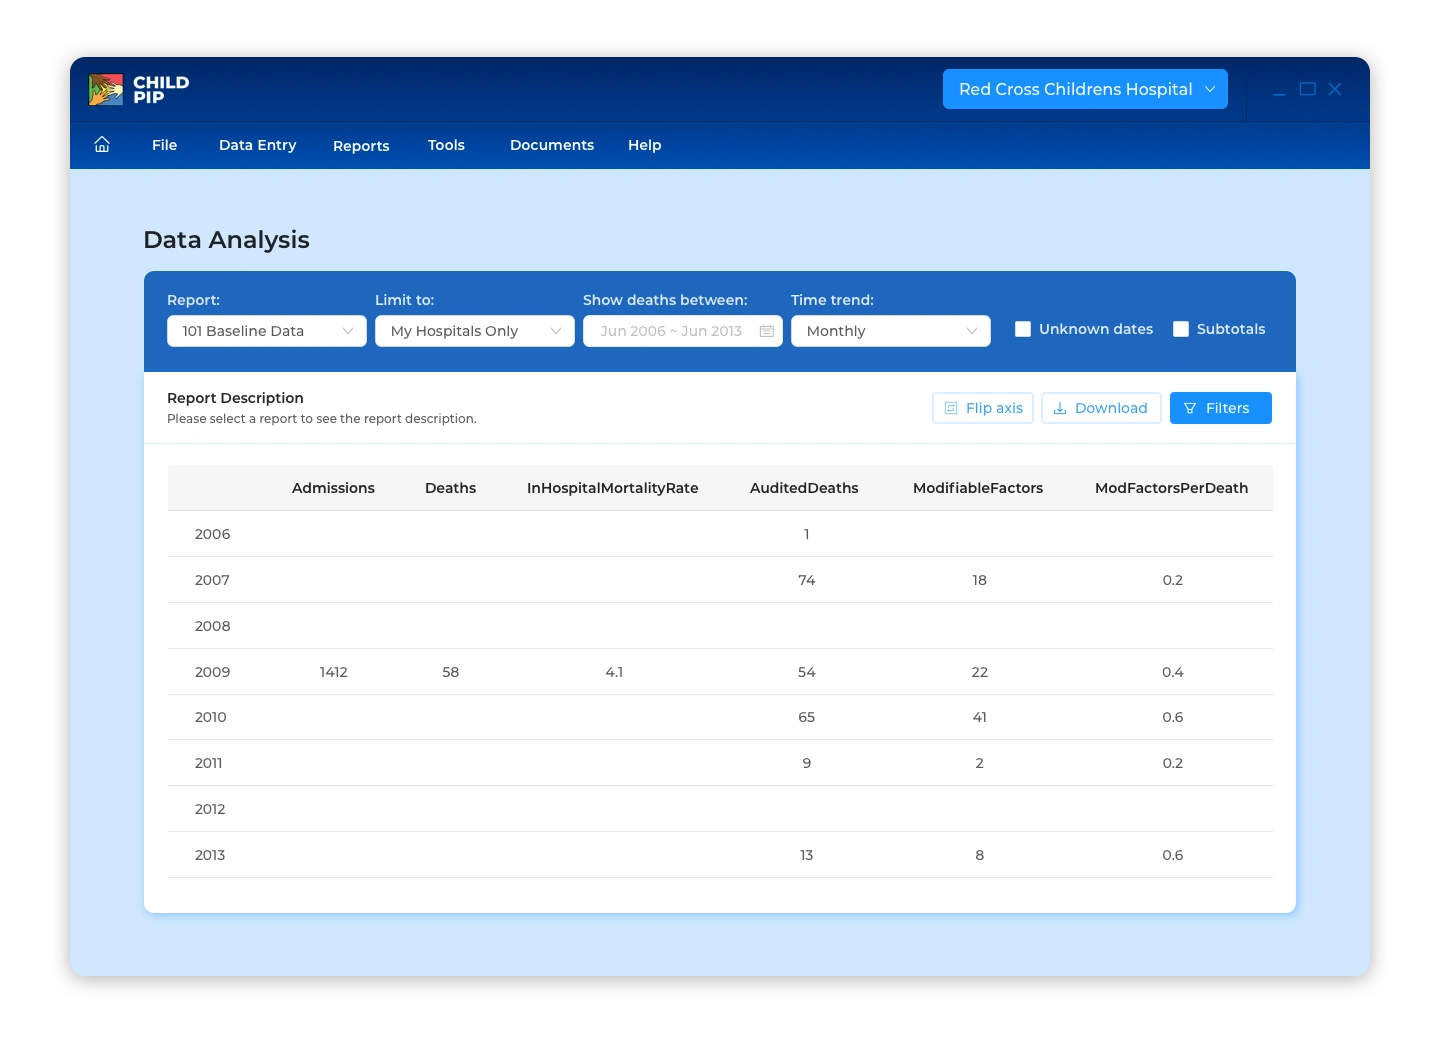Open the Time trend Monthly dropdown

pos(891,331)
